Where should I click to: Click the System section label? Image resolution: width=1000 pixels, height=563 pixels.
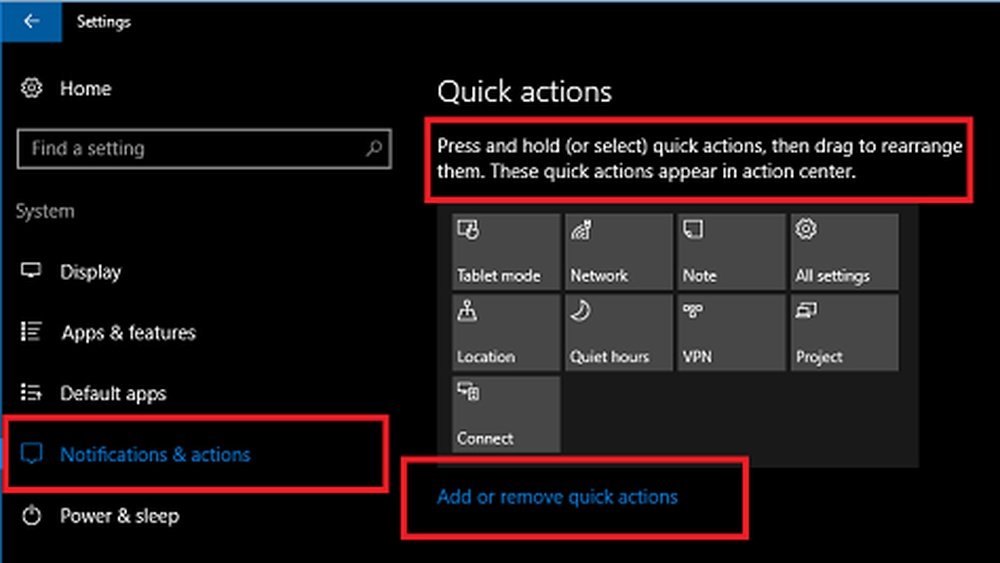[x=45, y=211]
